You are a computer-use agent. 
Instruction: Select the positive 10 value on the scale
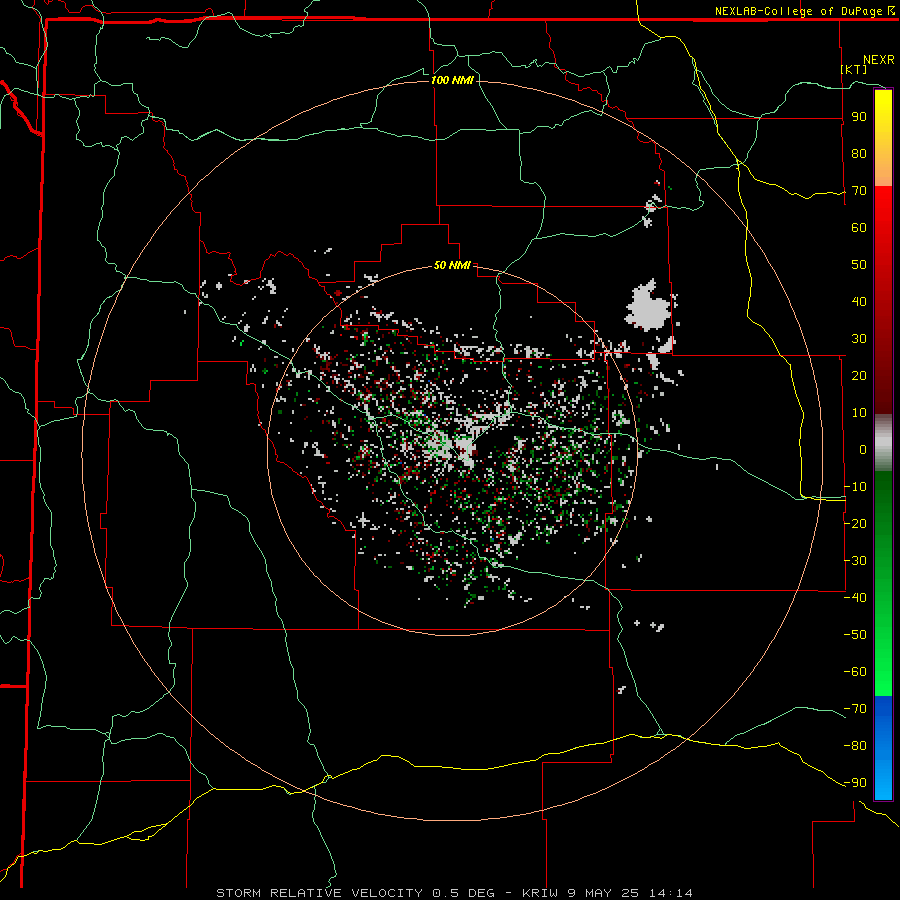(859, 413)
